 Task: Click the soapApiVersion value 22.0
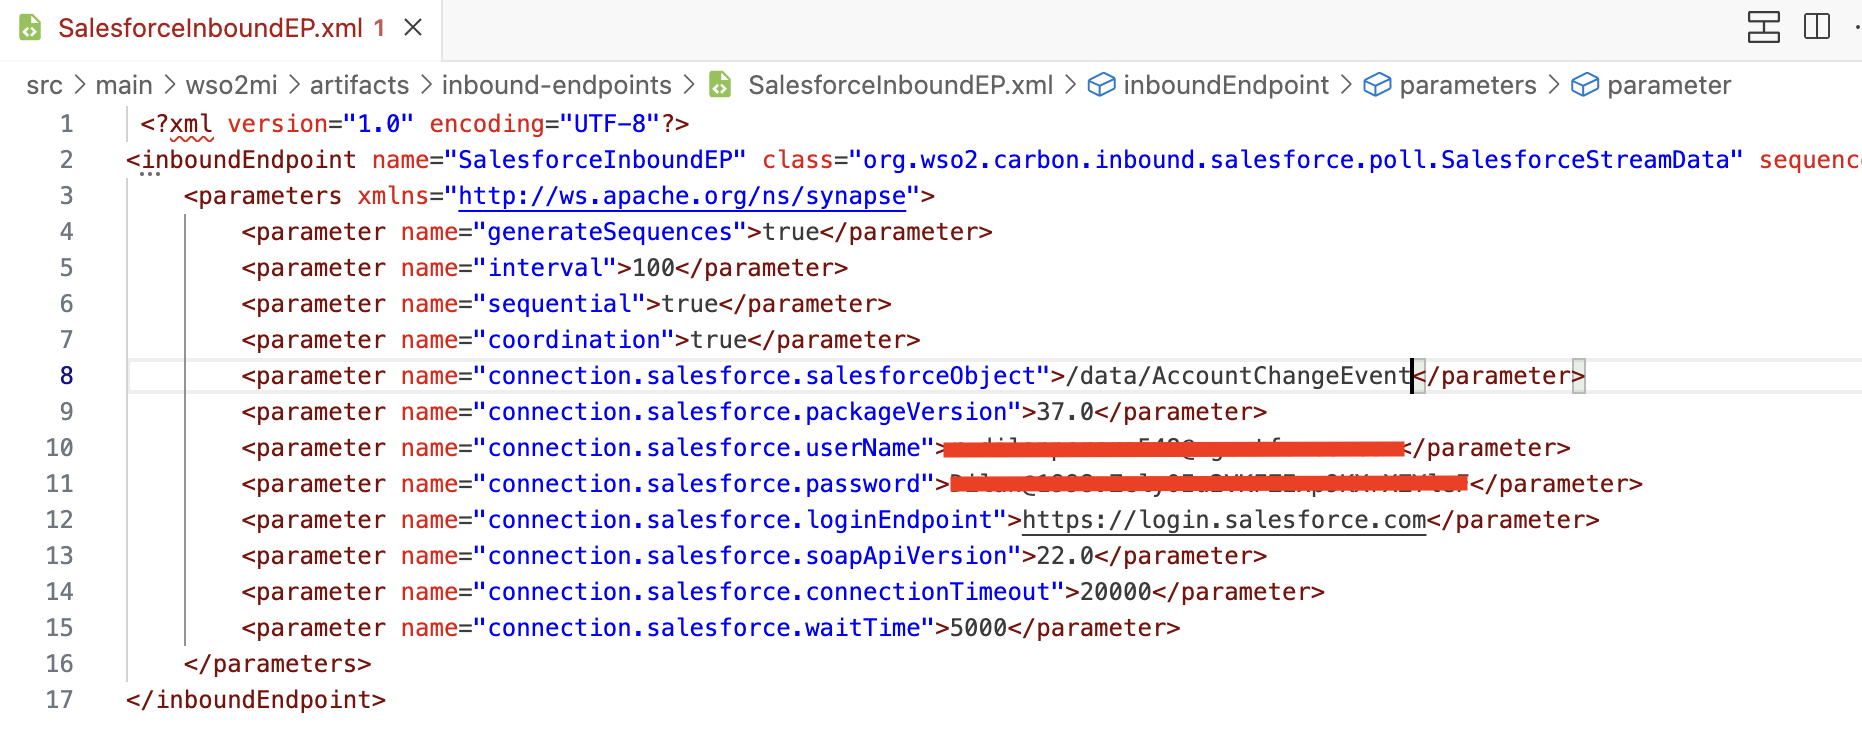[x=1065, y=556]
